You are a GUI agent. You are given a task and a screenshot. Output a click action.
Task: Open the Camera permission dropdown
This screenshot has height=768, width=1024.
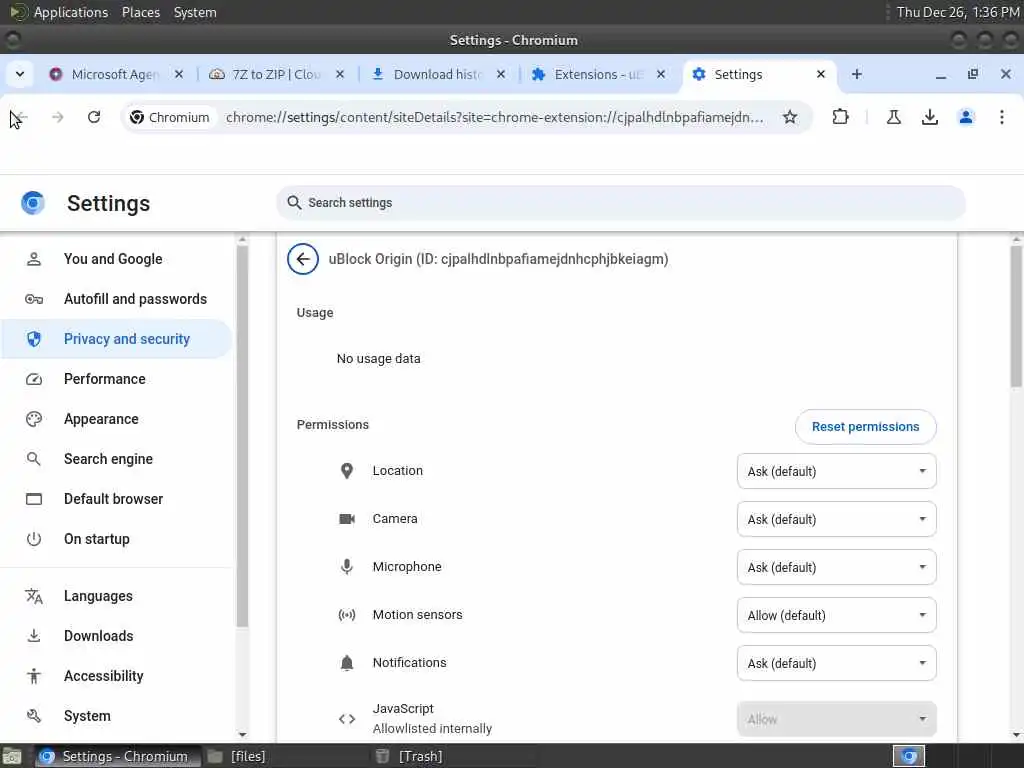point(837,519)
